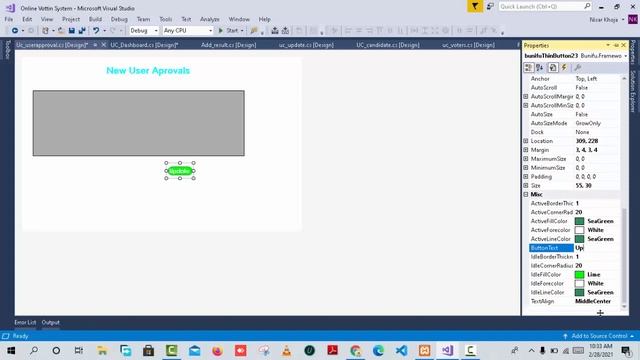Click the New Project toolbar icon
This screenshot has height=360, width=640.
pos(45,31)
